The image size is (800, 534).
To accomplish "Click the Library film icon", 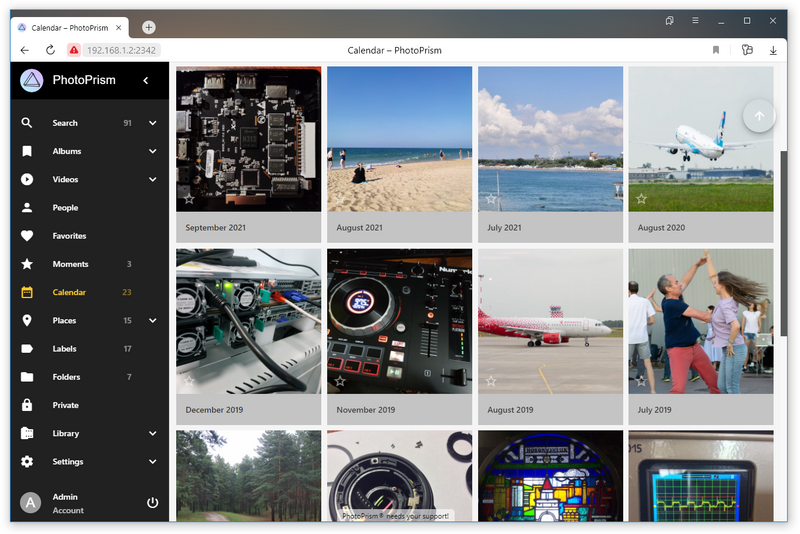I will coord(27,434).
